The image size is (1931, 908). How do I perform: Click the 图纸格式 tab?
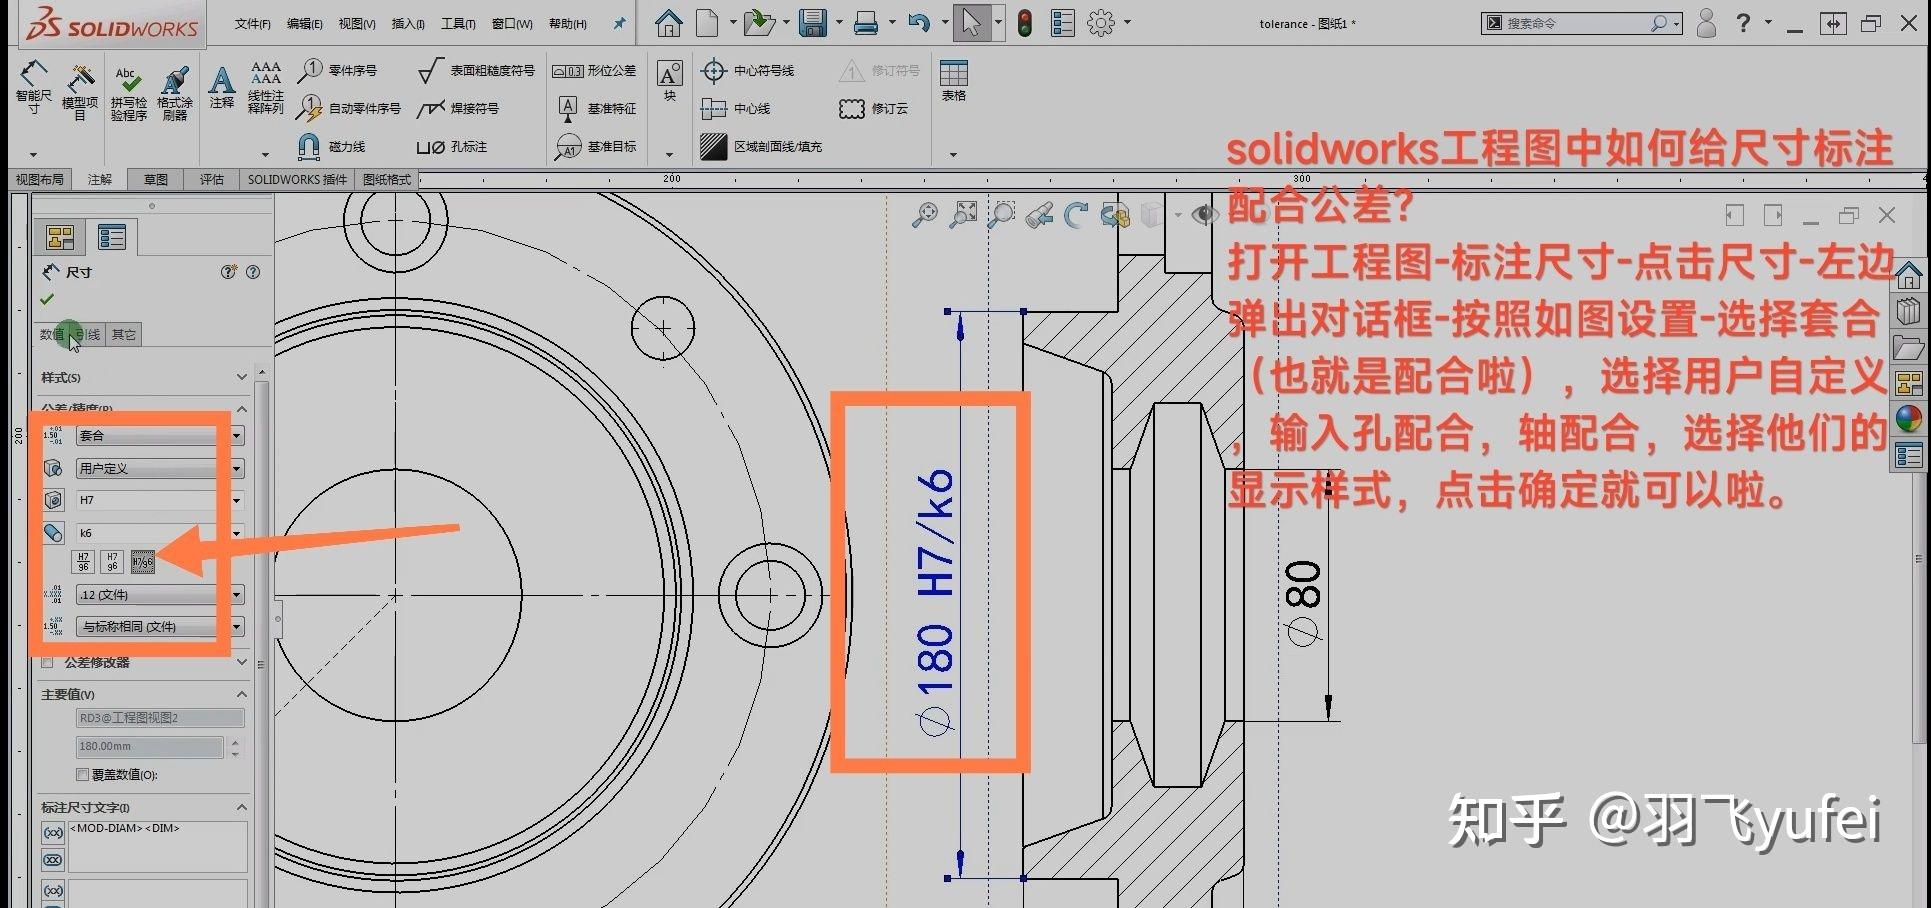pos(387,179)
